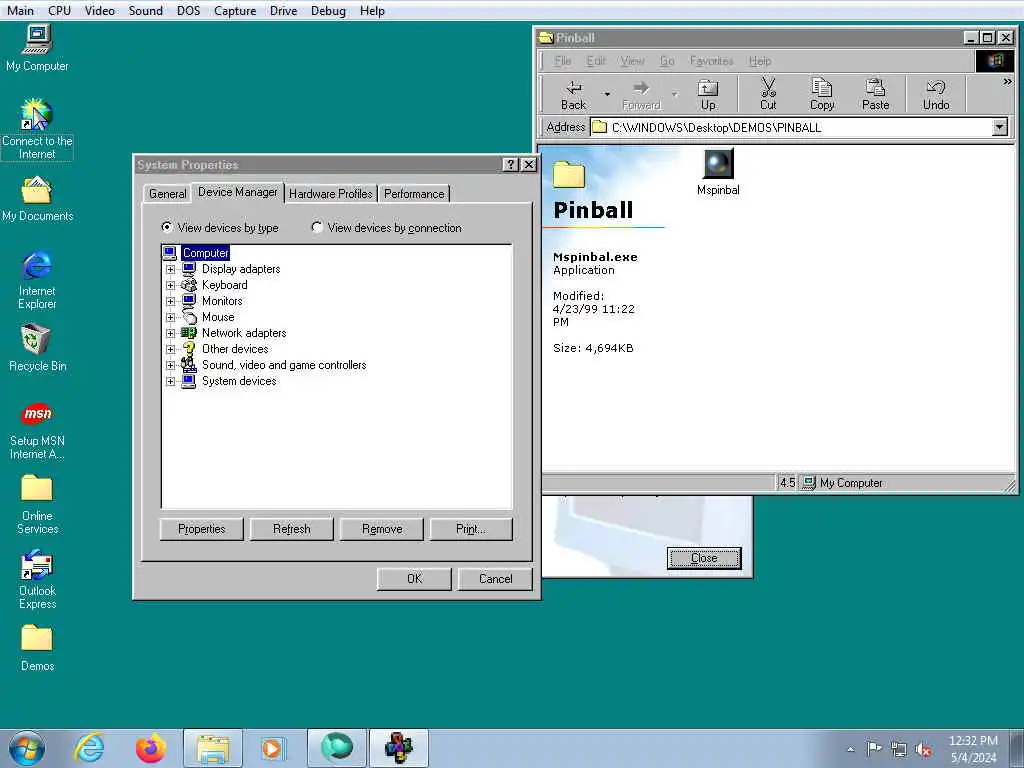The image size is (1024, 768).
Task: Open My Computer desktop icon
Action: (x=37, y=48)
